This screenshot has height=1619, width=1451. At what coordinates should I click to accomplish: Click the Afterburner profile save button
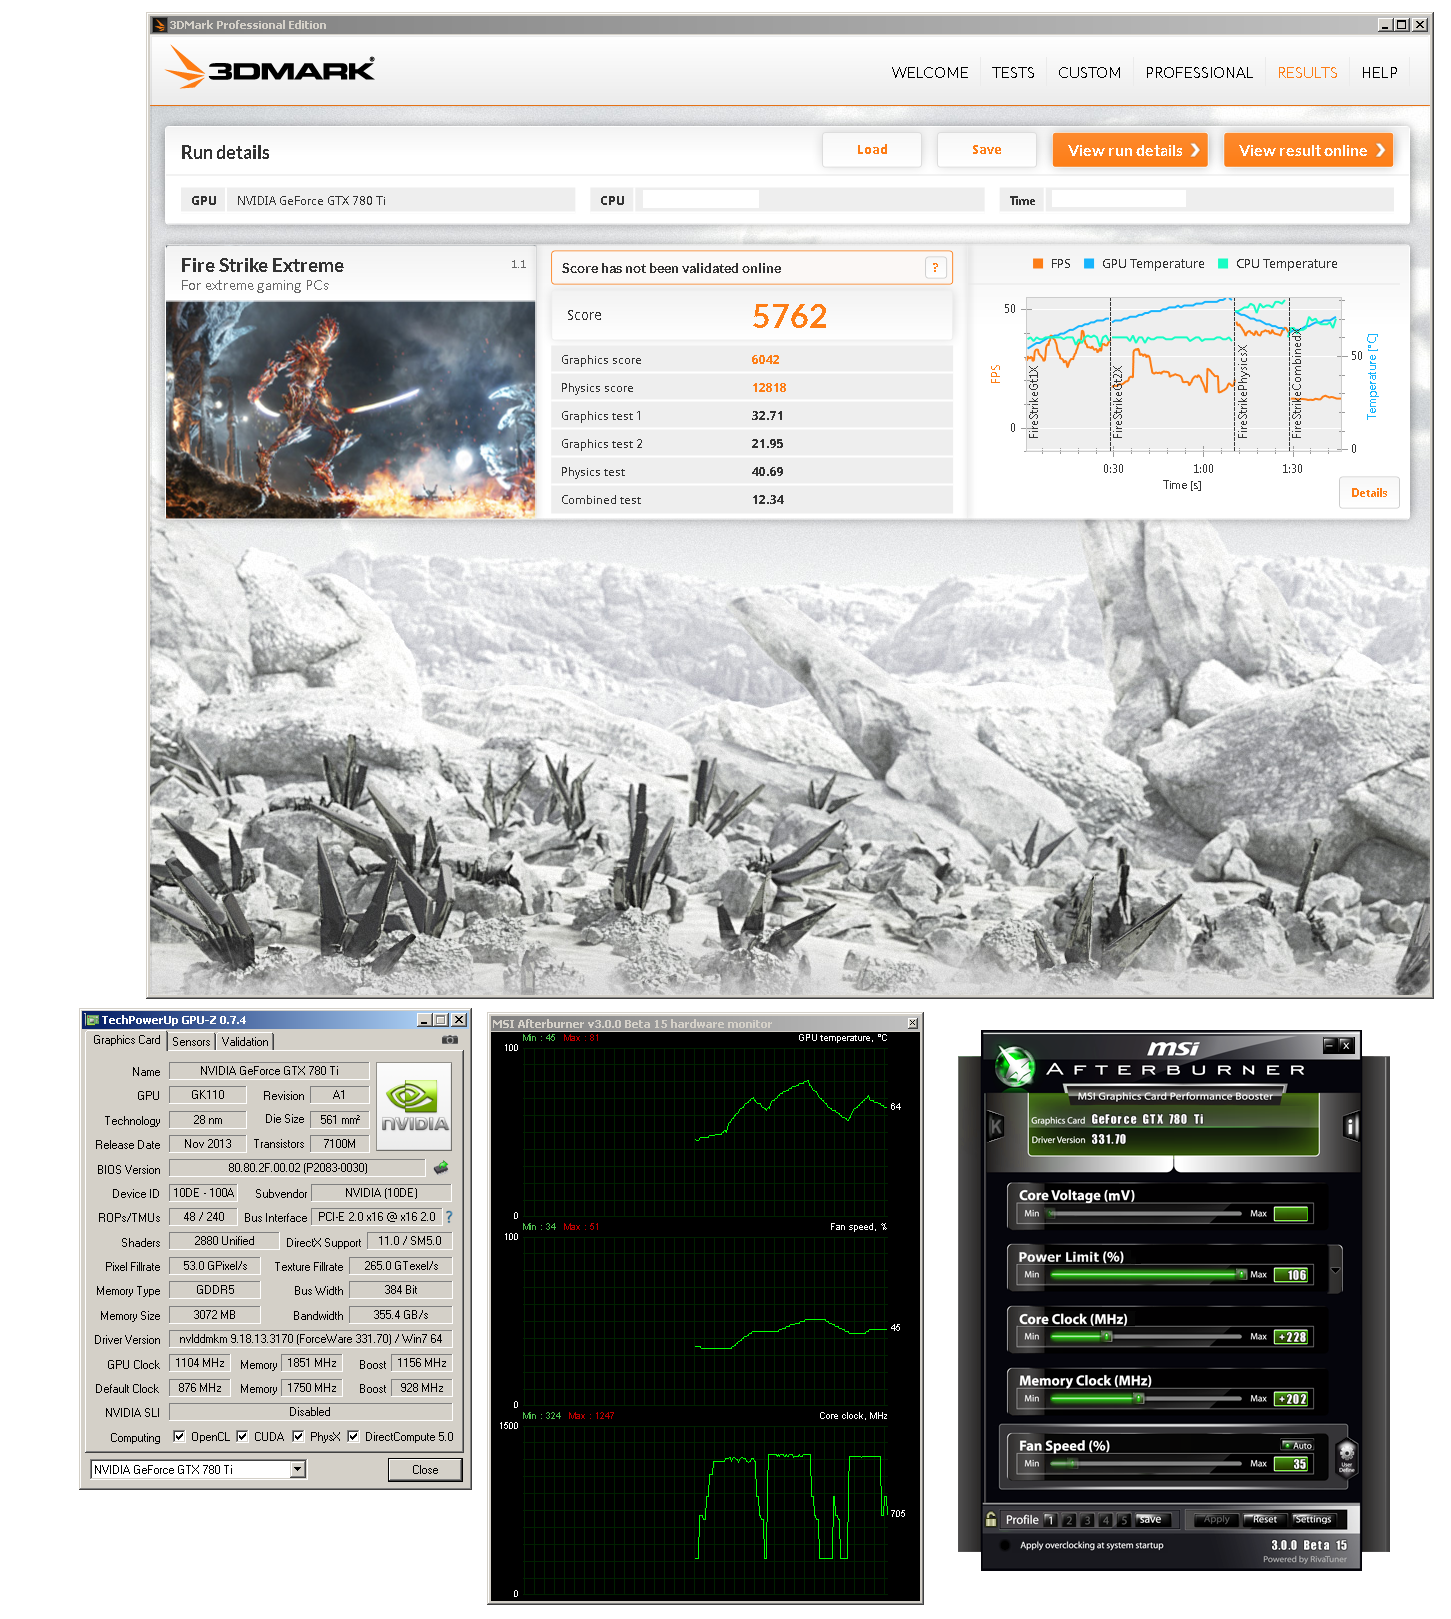1151,1519
